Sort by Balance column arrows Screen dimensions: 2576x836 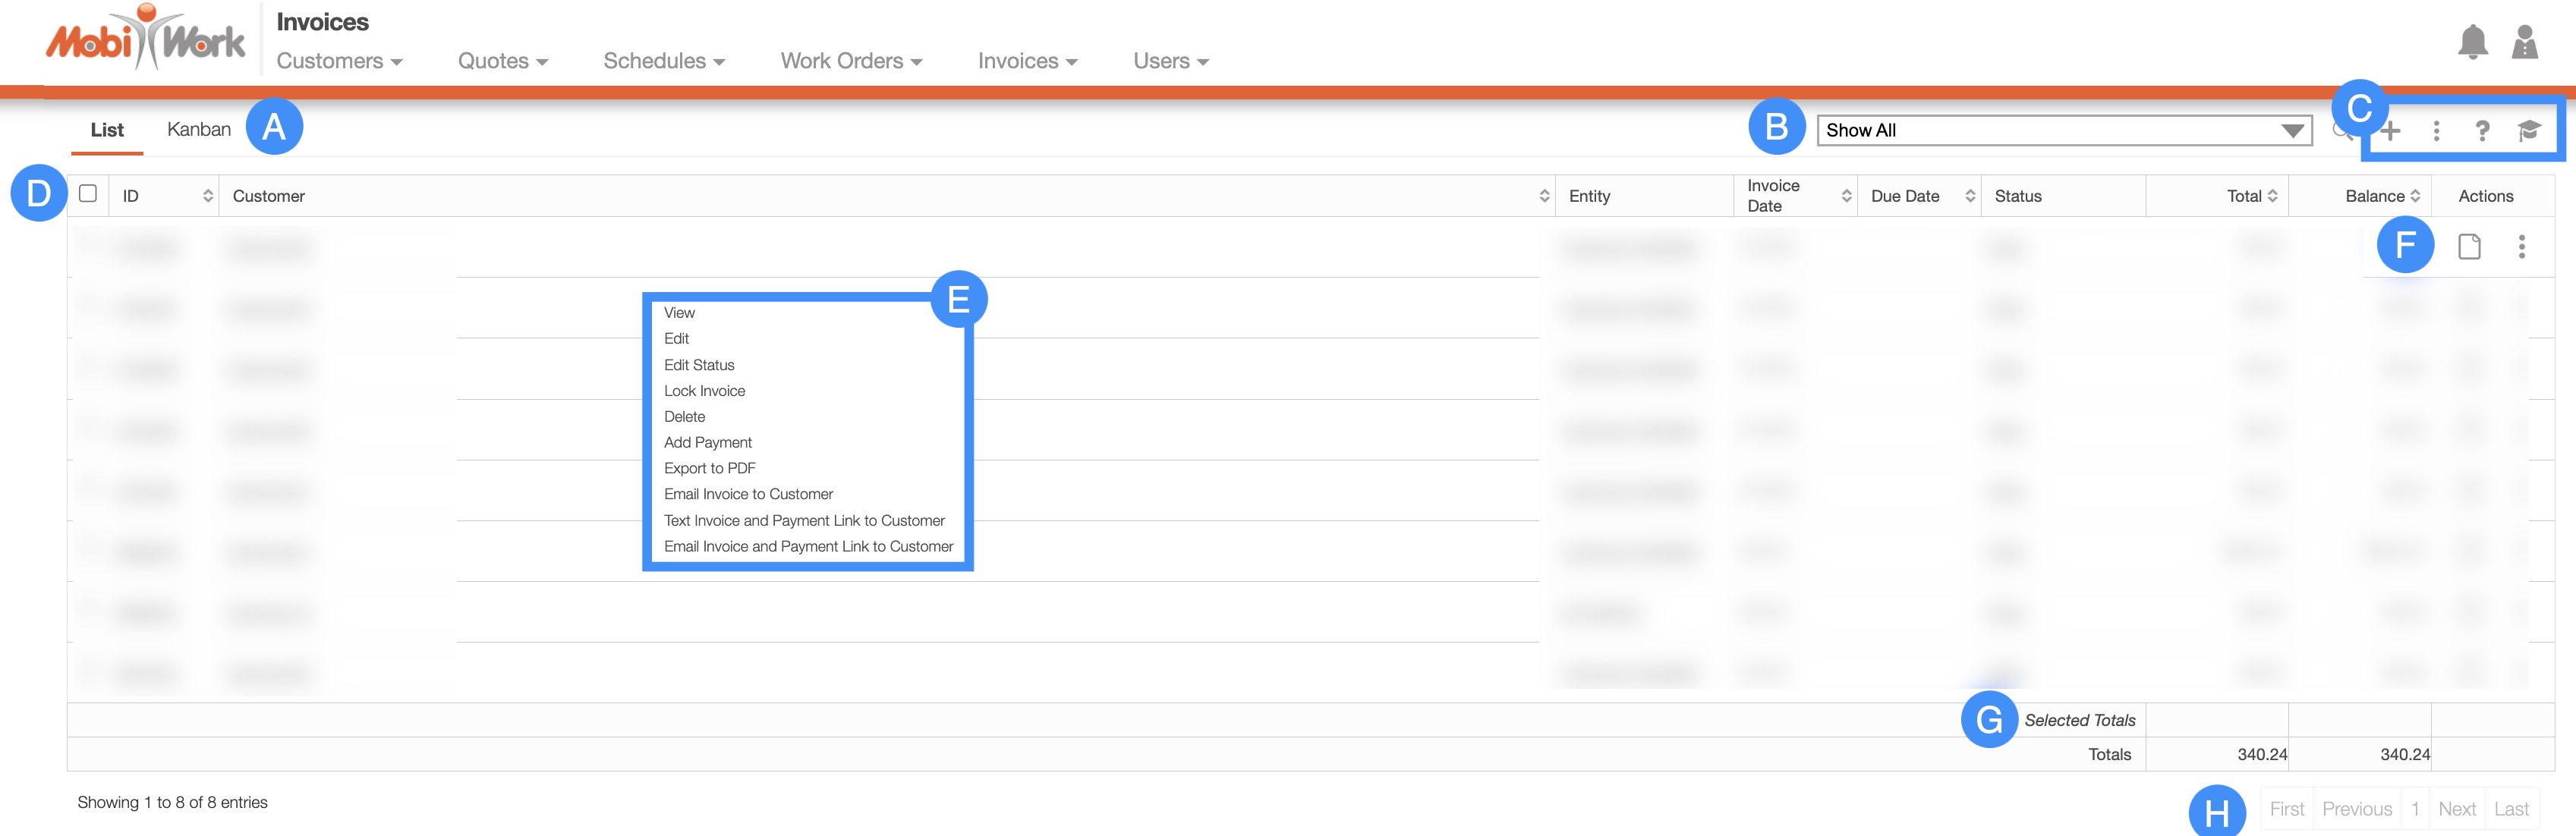(2415, 196)
